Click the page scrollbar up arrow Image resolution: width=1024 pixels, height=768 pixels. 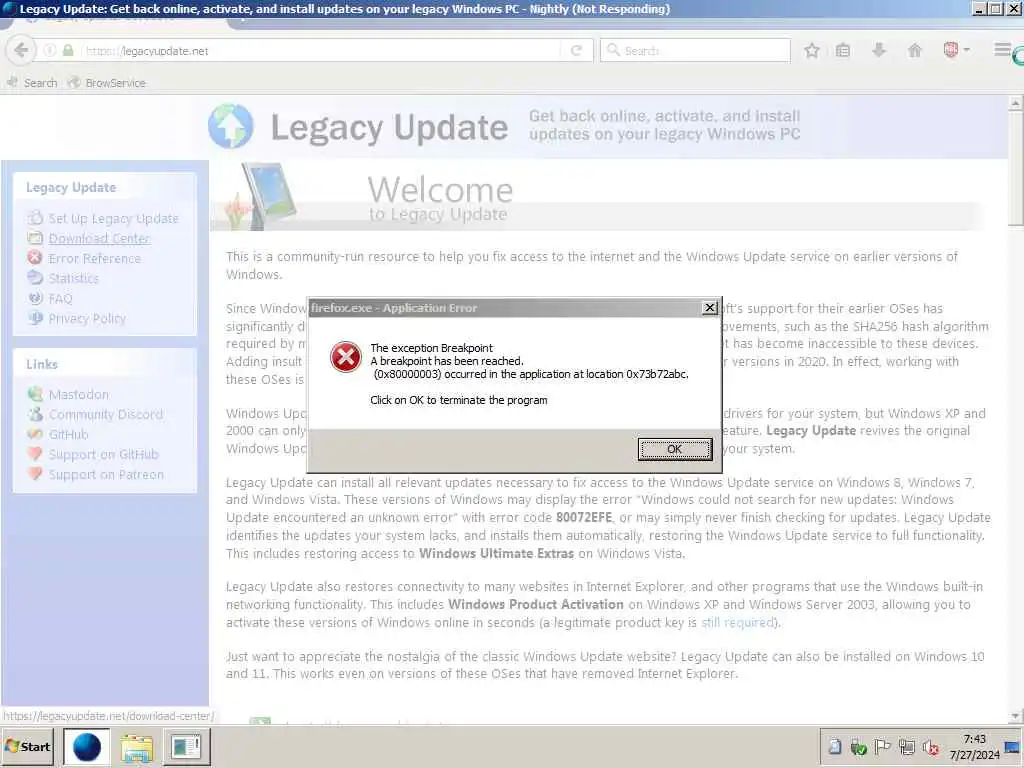point(1016,103)
